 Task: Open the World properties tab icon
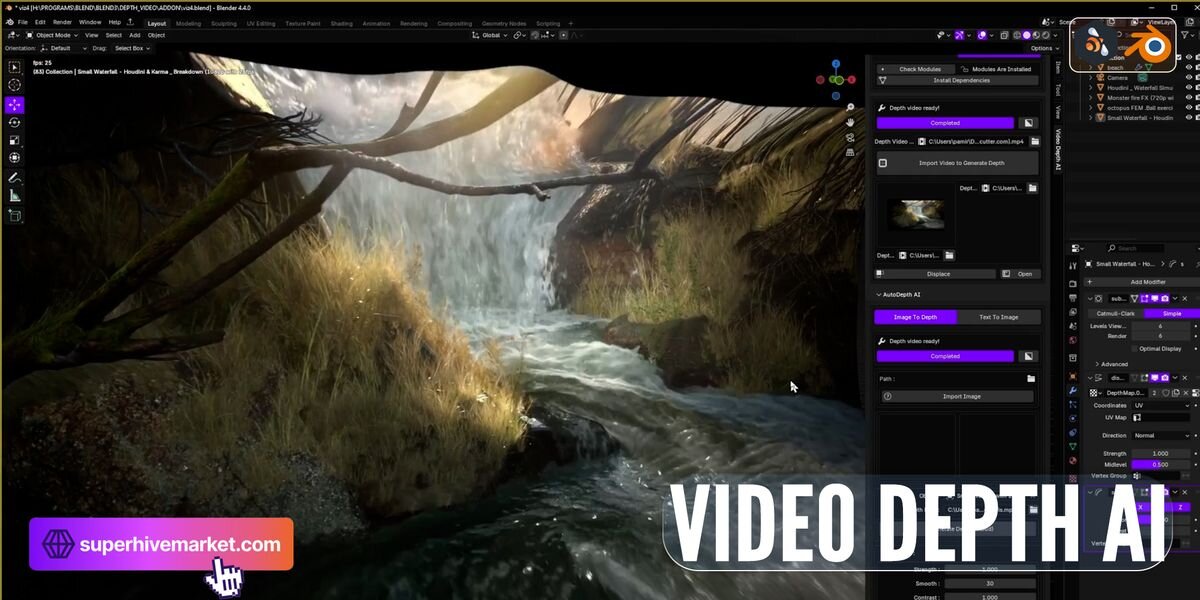[1073, 341]
